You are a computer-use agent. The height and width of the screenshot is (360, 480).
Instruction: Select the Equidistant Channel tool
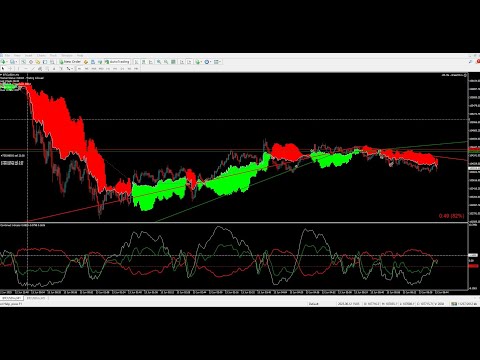coord(40,68)
